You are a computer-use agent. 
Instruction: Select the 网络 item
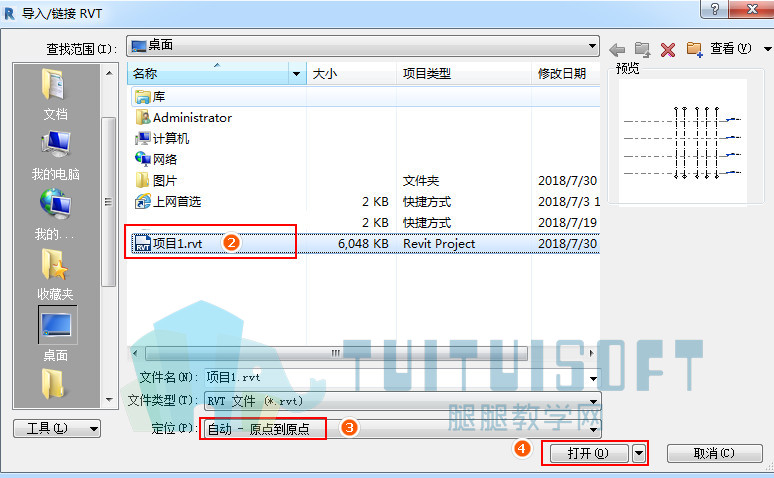[x=156, y=159]
